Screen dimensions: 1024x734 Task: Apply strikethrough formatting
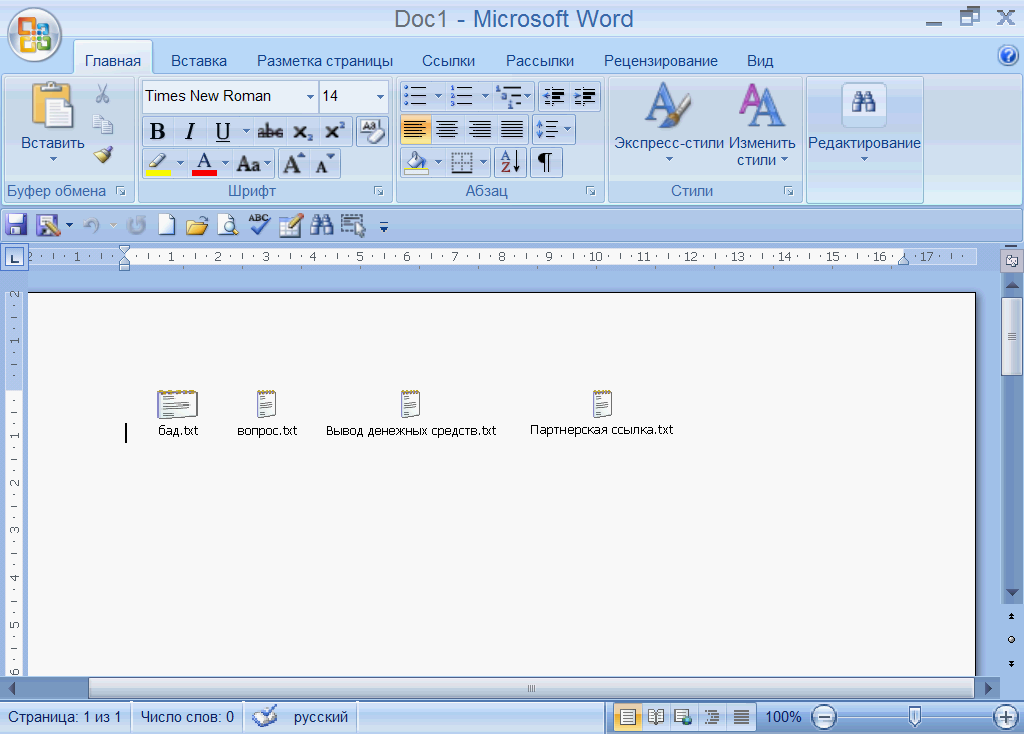click(x=270, y=132)
